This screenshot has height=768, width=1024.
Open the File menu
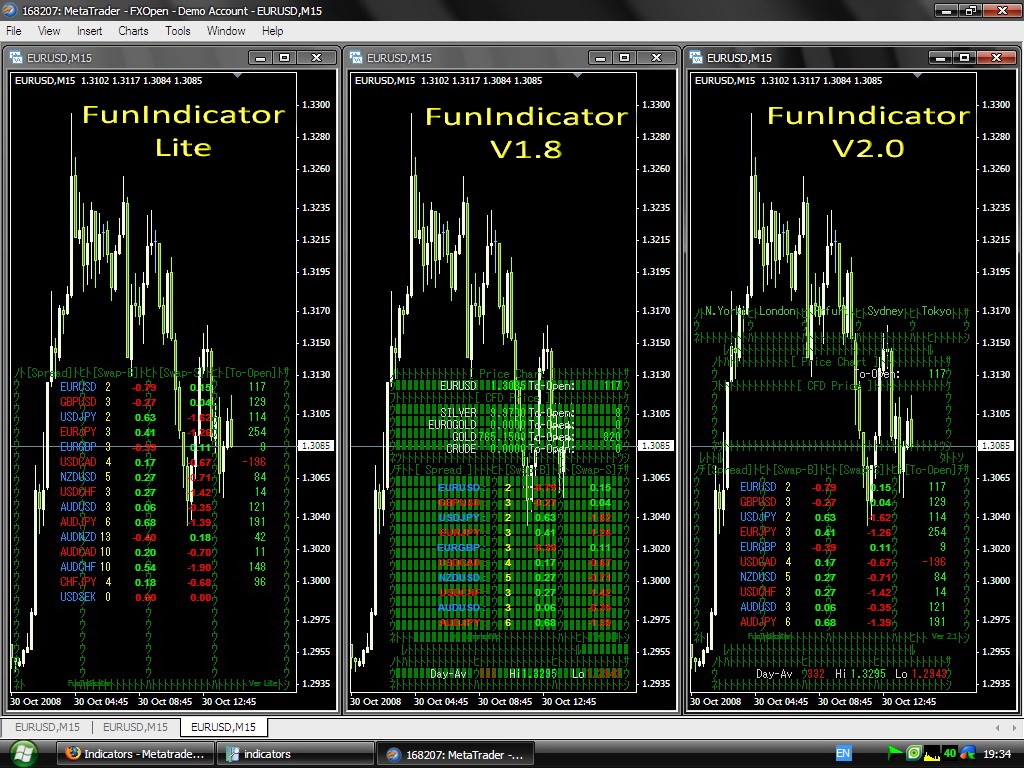click(x=14, y=31)
